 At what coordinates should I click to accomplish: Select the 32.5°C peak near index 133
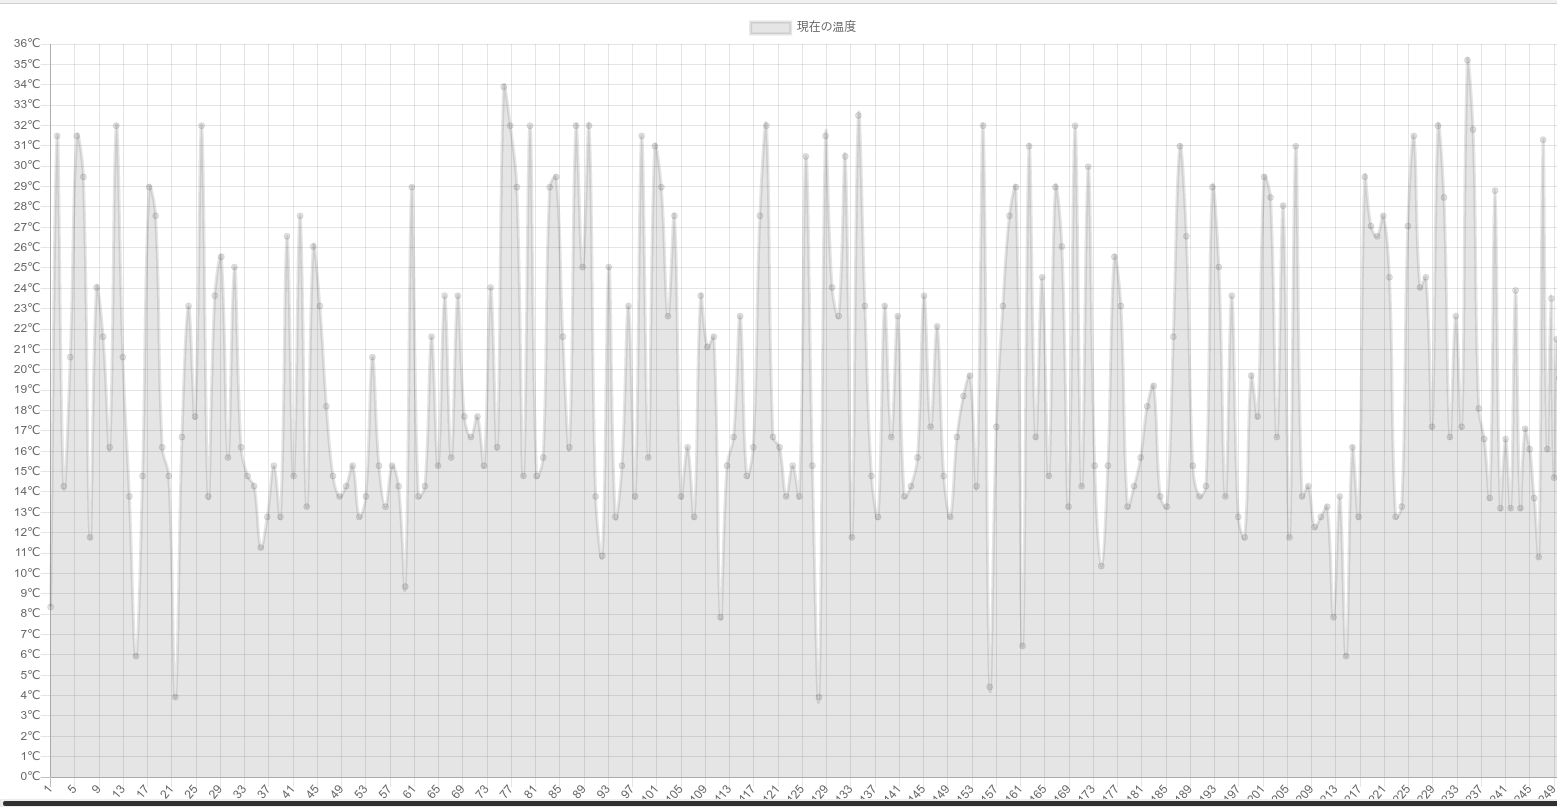click(858, 115)
